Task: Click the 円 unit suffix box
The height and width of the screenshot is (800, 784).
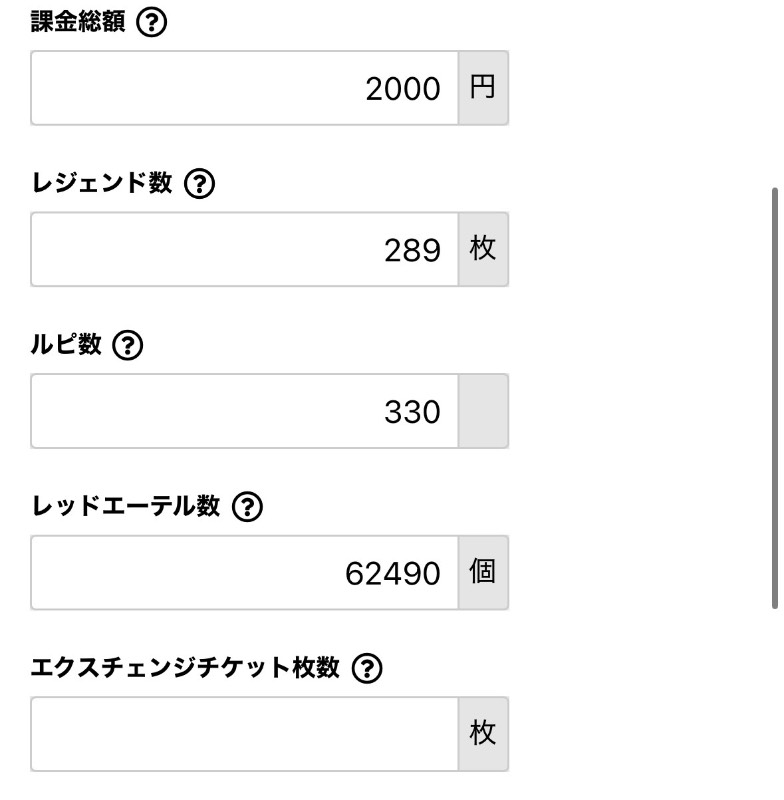Action: coord(483,88)
